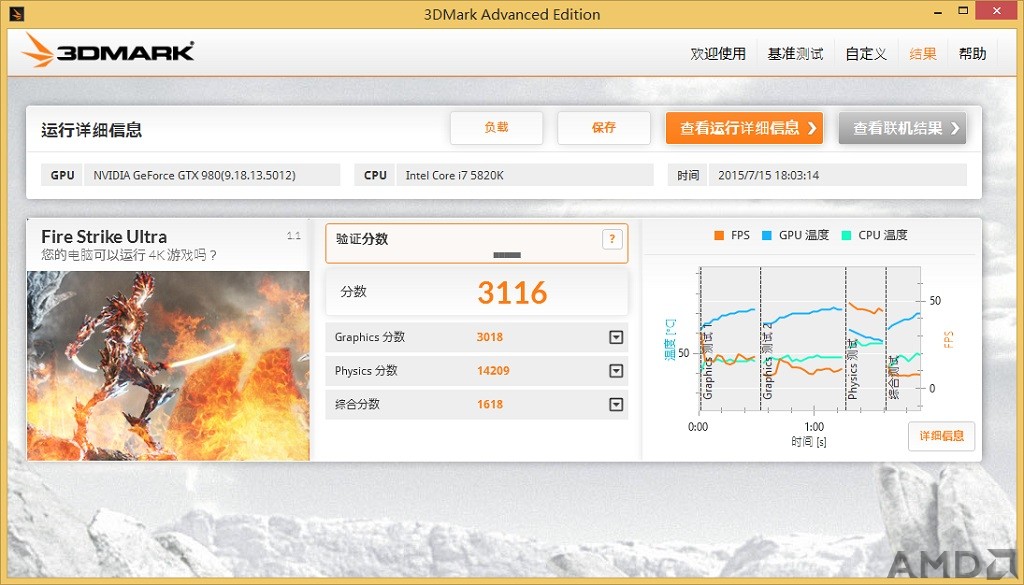
Task: Click the Physics score value 14209
Action: pyautogui.click(x=493, y=371)
